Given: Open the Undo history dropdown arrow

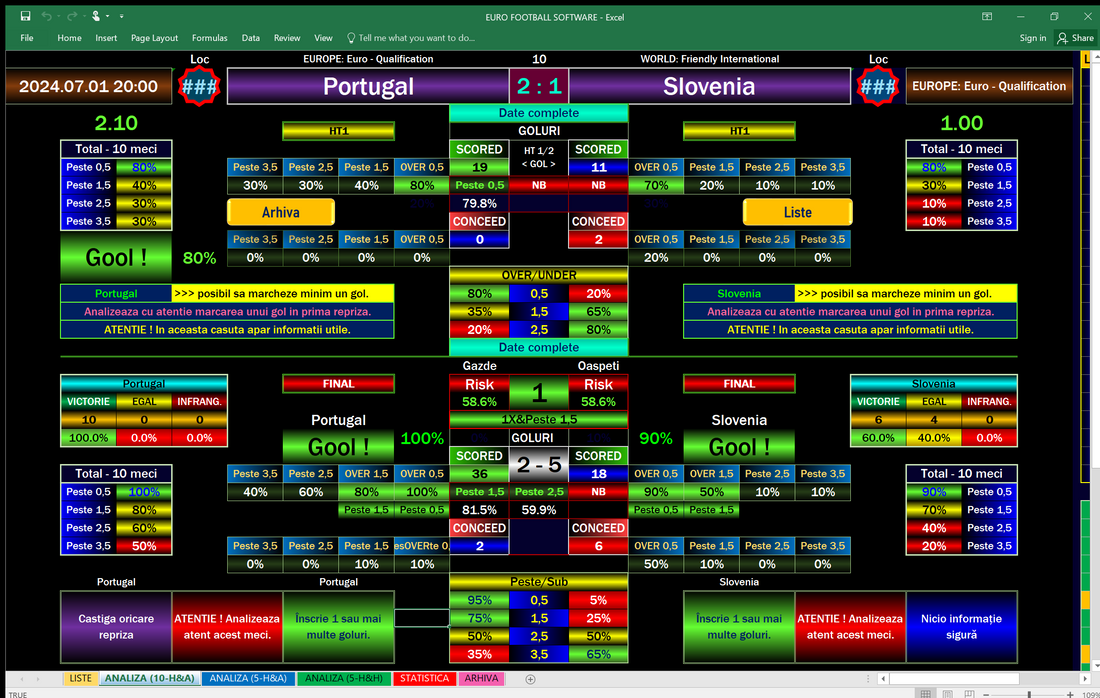Looking at the screenshot, I should [x=58, y=17].
